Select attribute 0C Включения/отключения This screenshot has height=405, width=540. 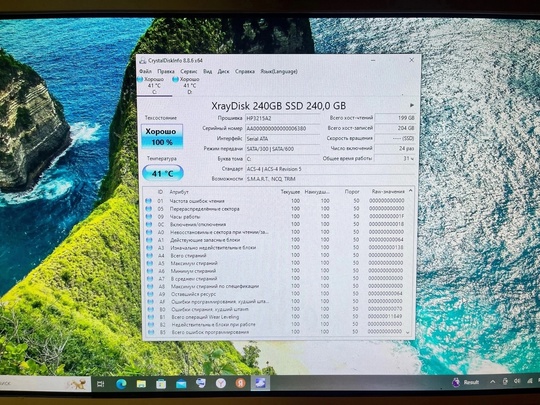(x=276, y=224)
